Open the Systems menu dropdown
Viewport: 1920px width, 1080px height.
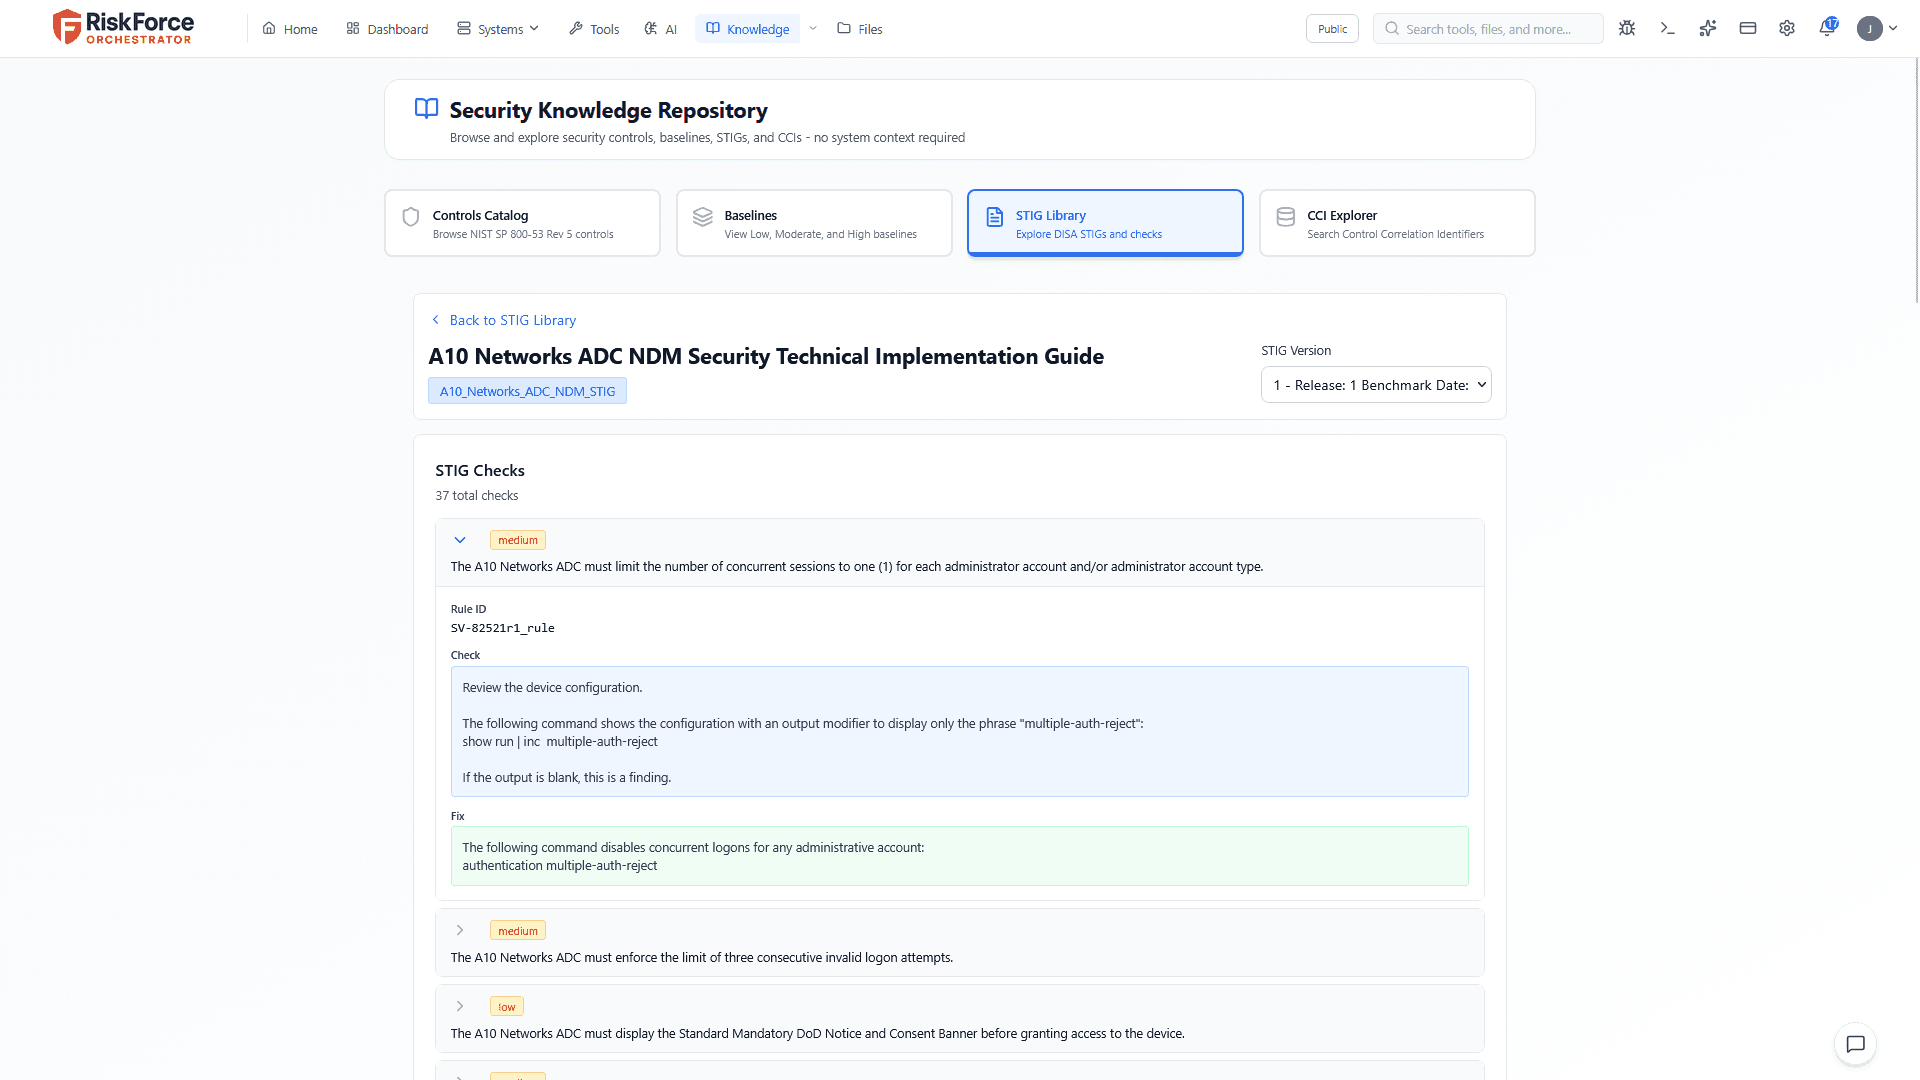pos(498,29)
